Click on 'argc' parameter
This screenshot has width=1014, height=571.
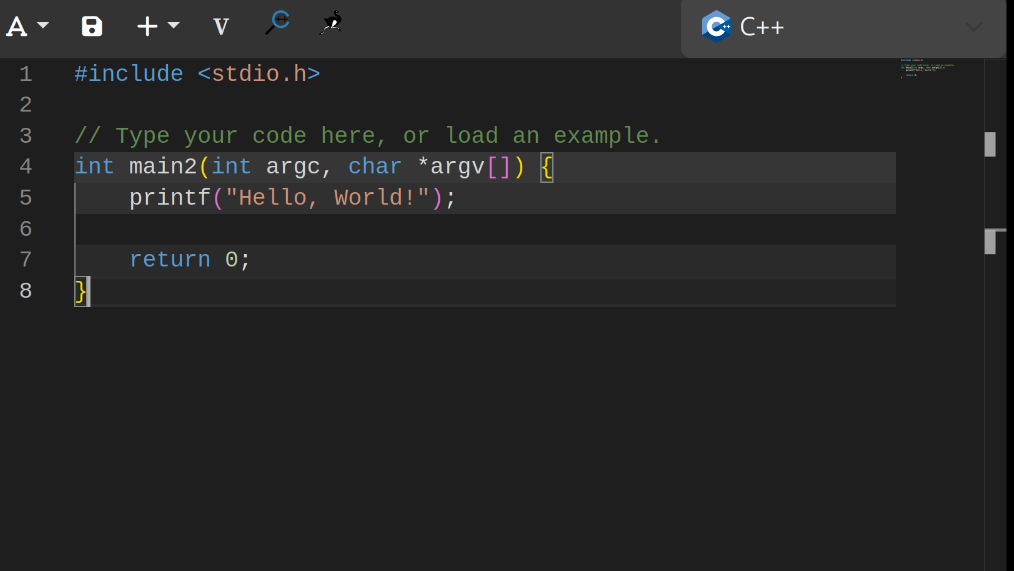pos(293,167)
